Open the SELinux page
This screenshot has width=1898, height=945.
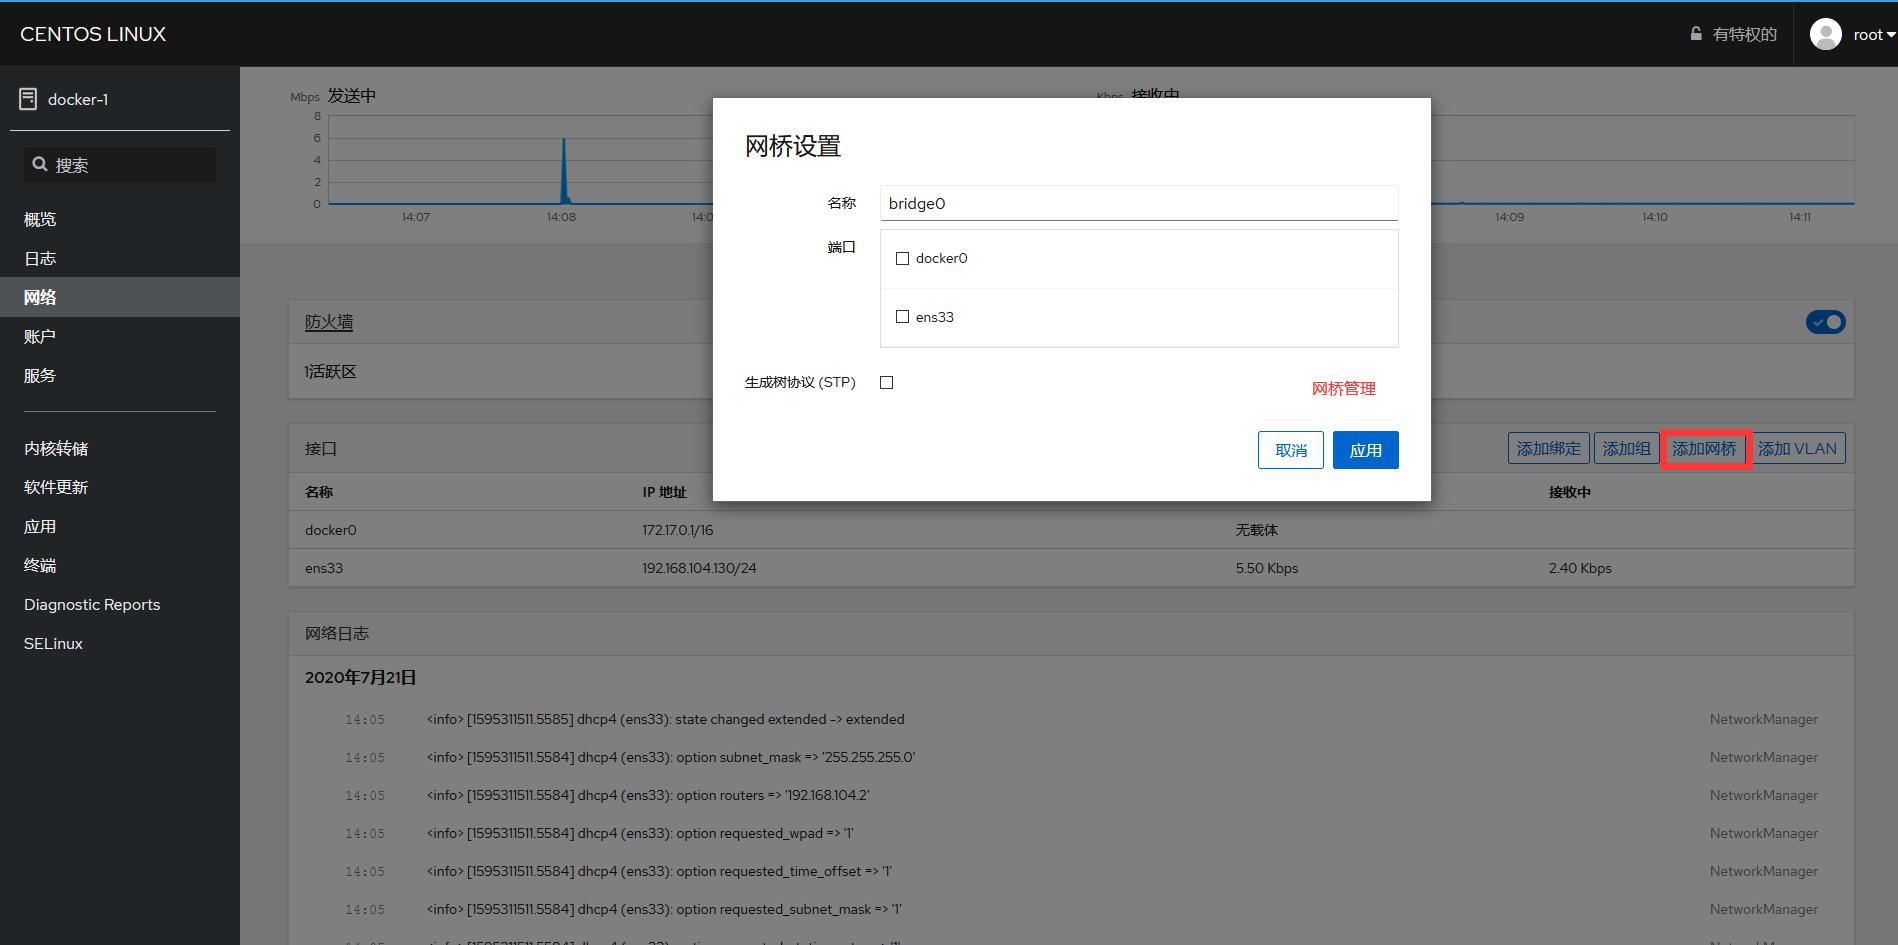pos(52,643)
